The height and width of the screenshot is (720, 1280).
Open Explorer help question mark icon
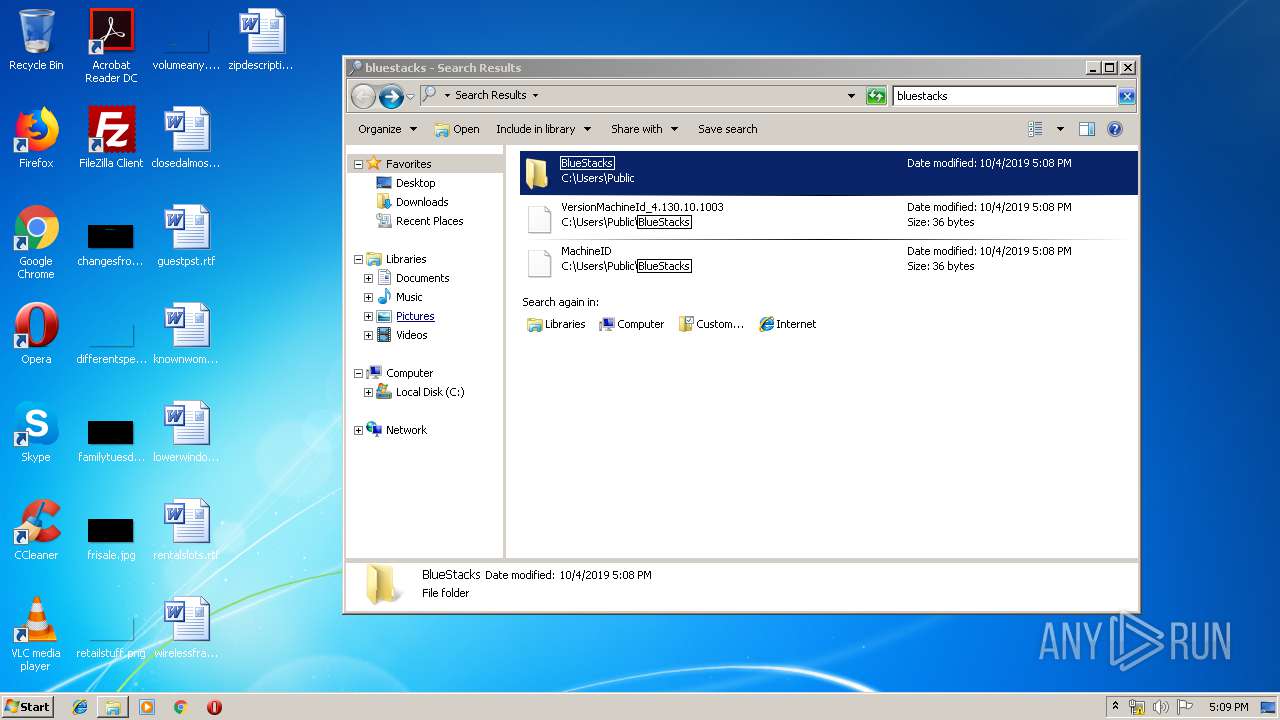point(1115,129)
